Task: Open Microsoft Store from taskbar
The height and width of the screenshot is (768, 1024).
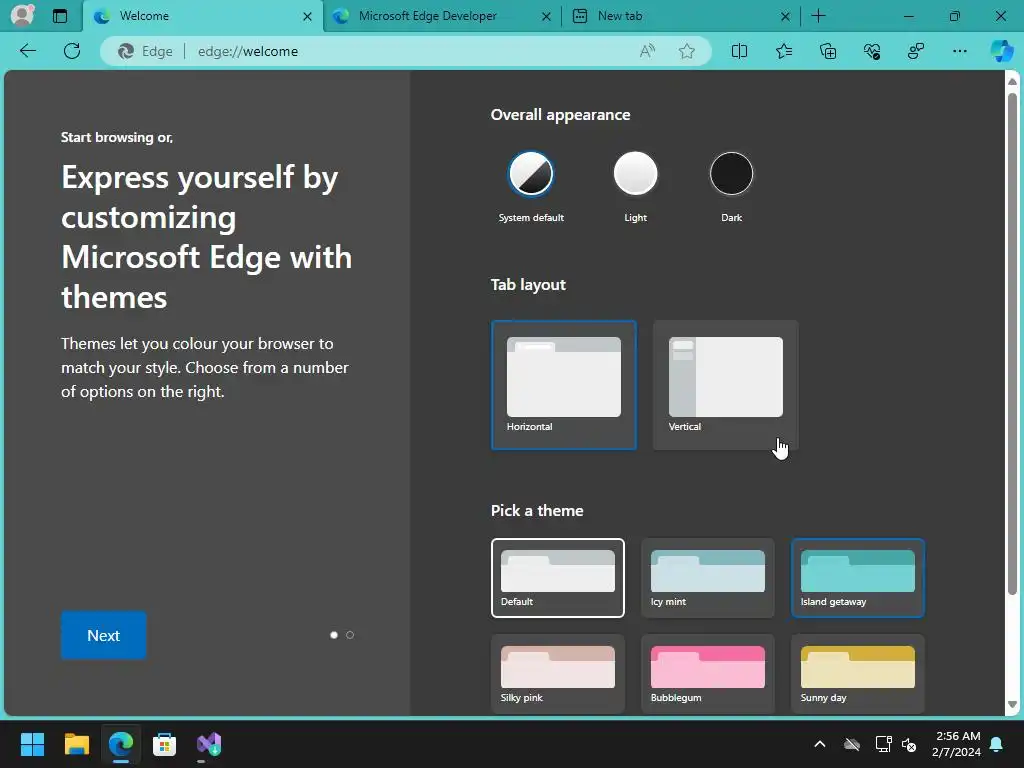Action: click(x=165, y=744)
